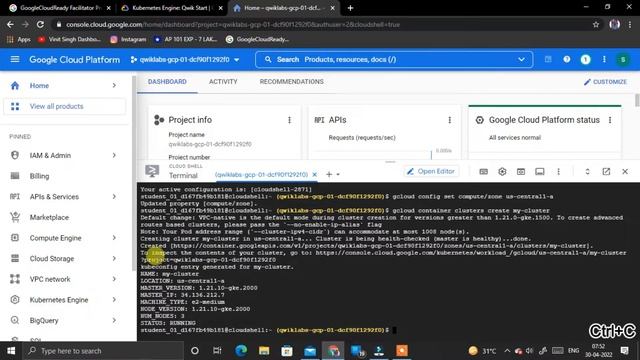Open Microsoft Edge from the taskbar
640x360 pixels.
(x=241, y=351)
